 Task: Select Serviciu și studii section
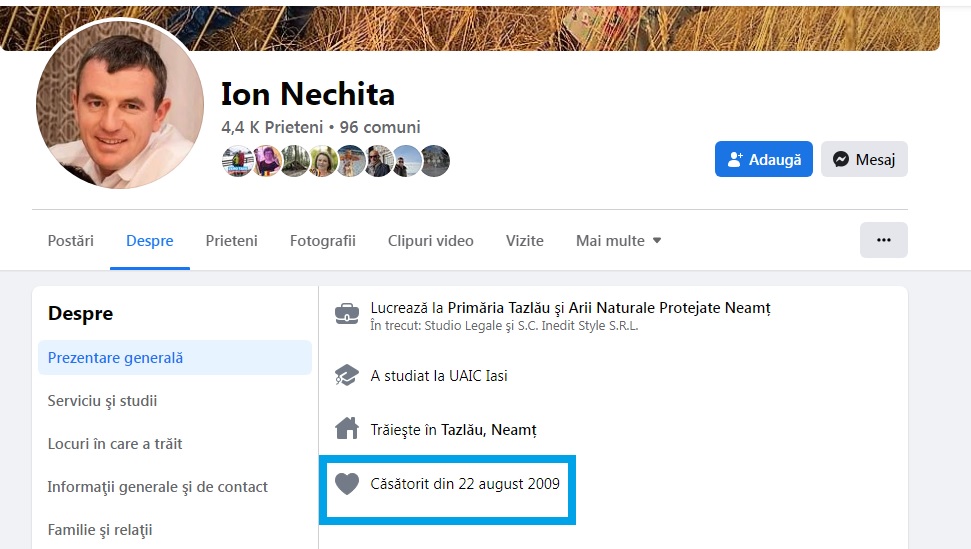[102, 401]
